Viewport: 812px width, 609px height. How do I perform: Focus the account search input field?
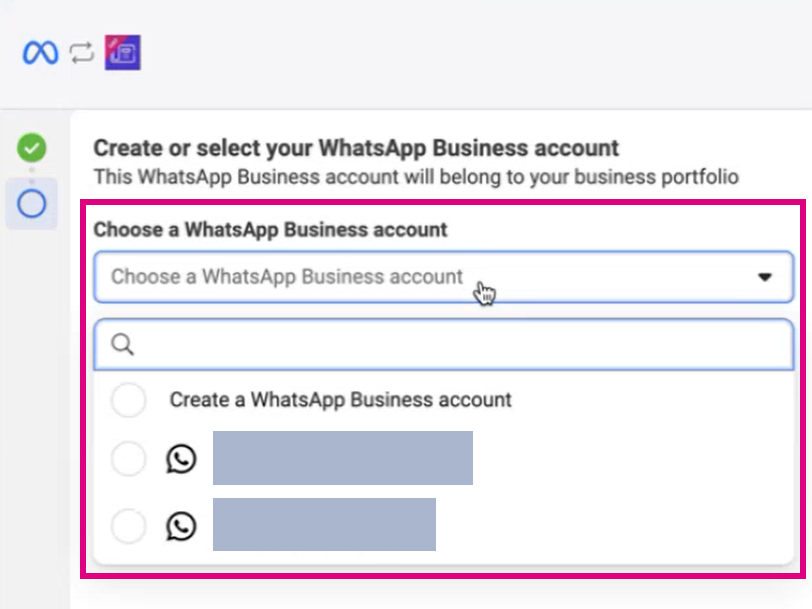click(460, 345)
